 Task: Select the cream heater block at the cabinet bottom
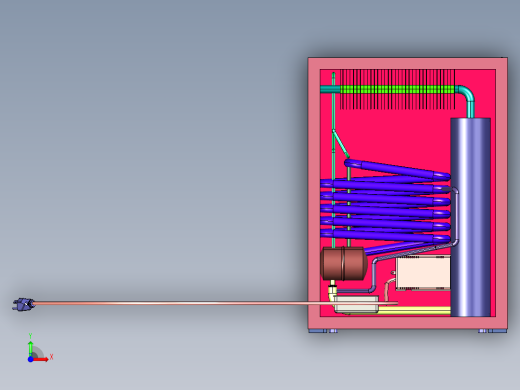(356, 304)
